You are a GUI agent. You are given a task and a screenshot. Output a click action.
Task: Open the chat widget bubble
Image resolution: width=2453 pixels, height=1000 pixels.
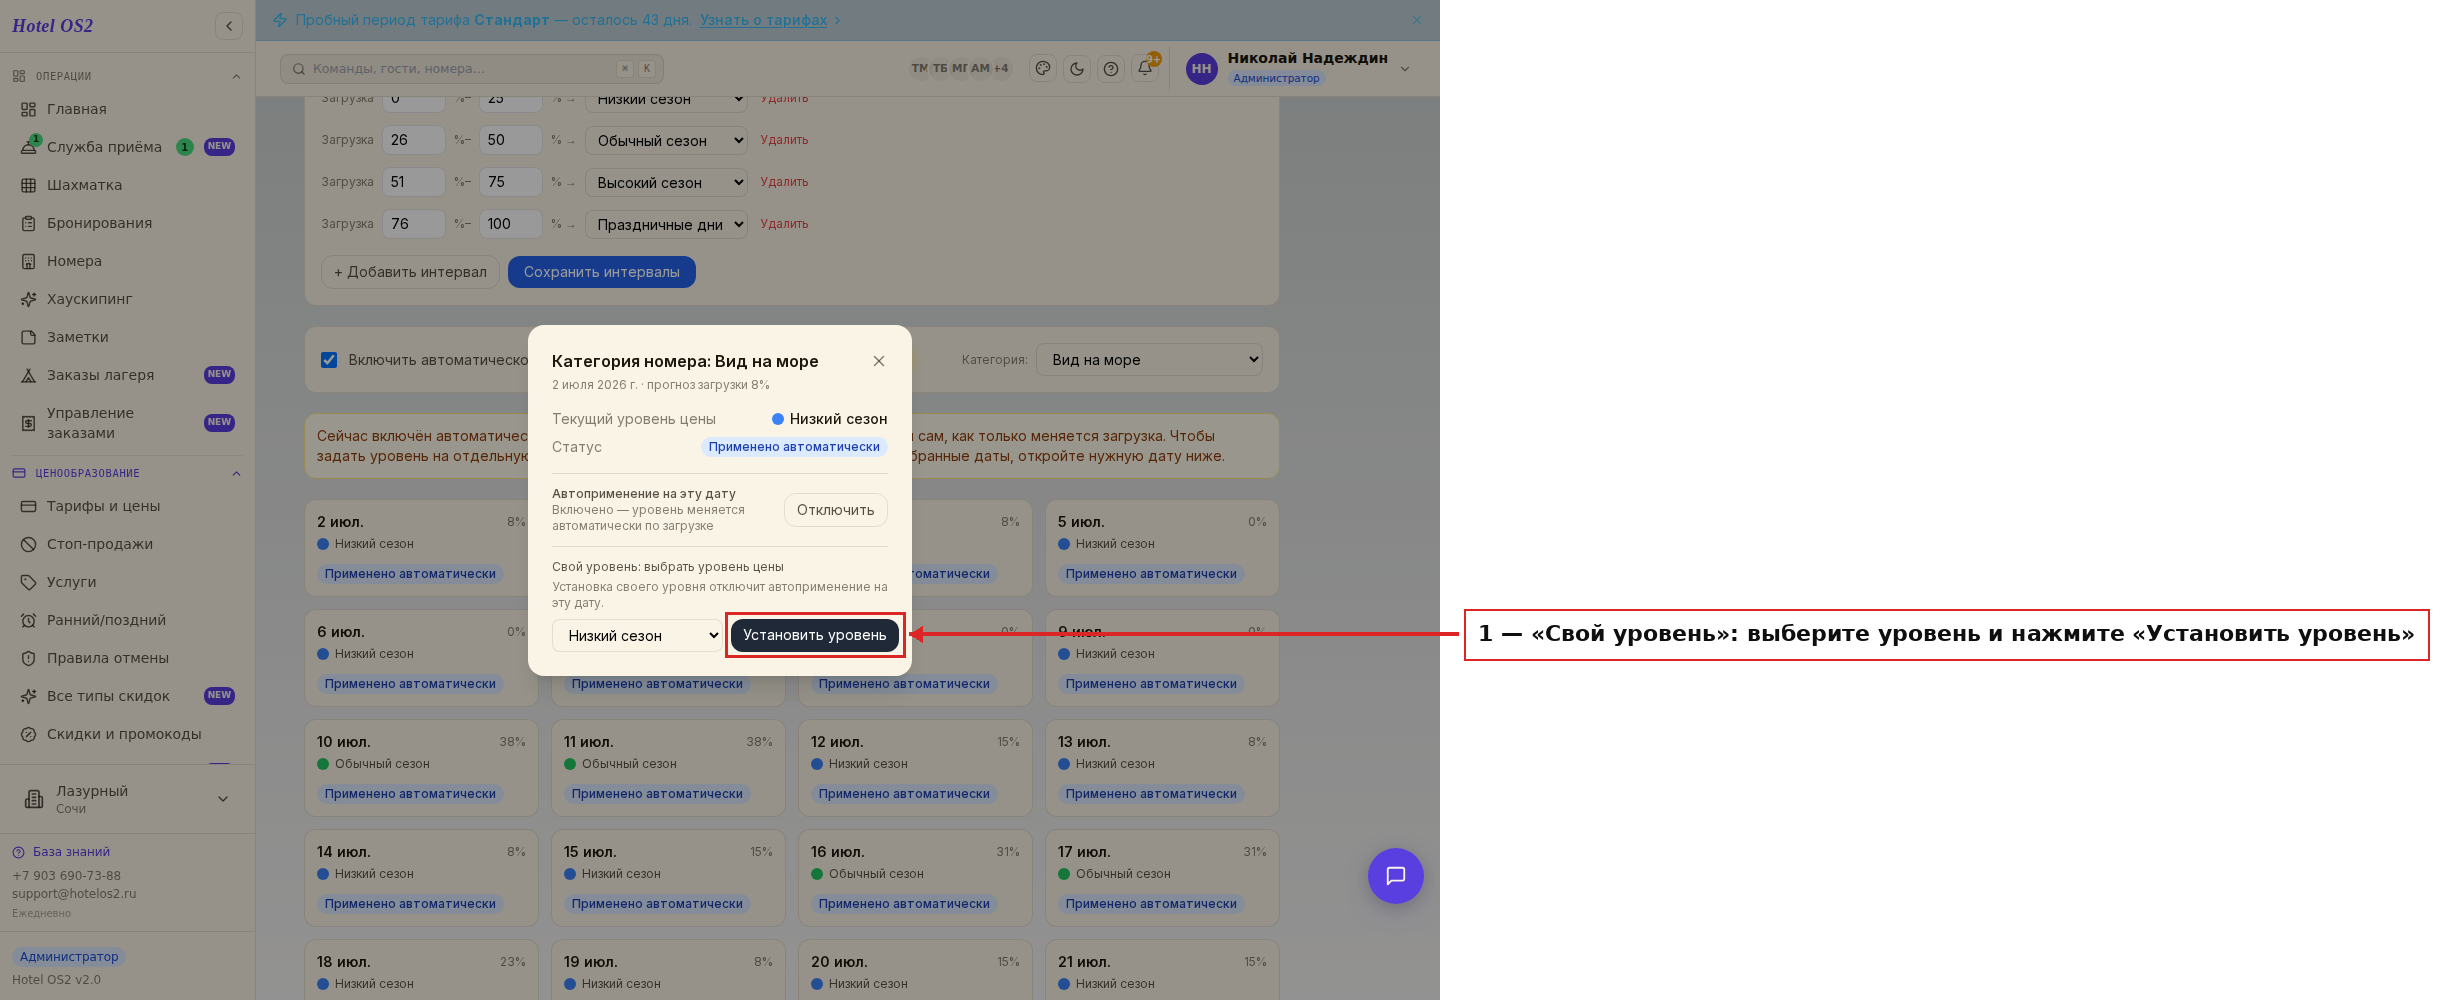[x=1395, y=876]
